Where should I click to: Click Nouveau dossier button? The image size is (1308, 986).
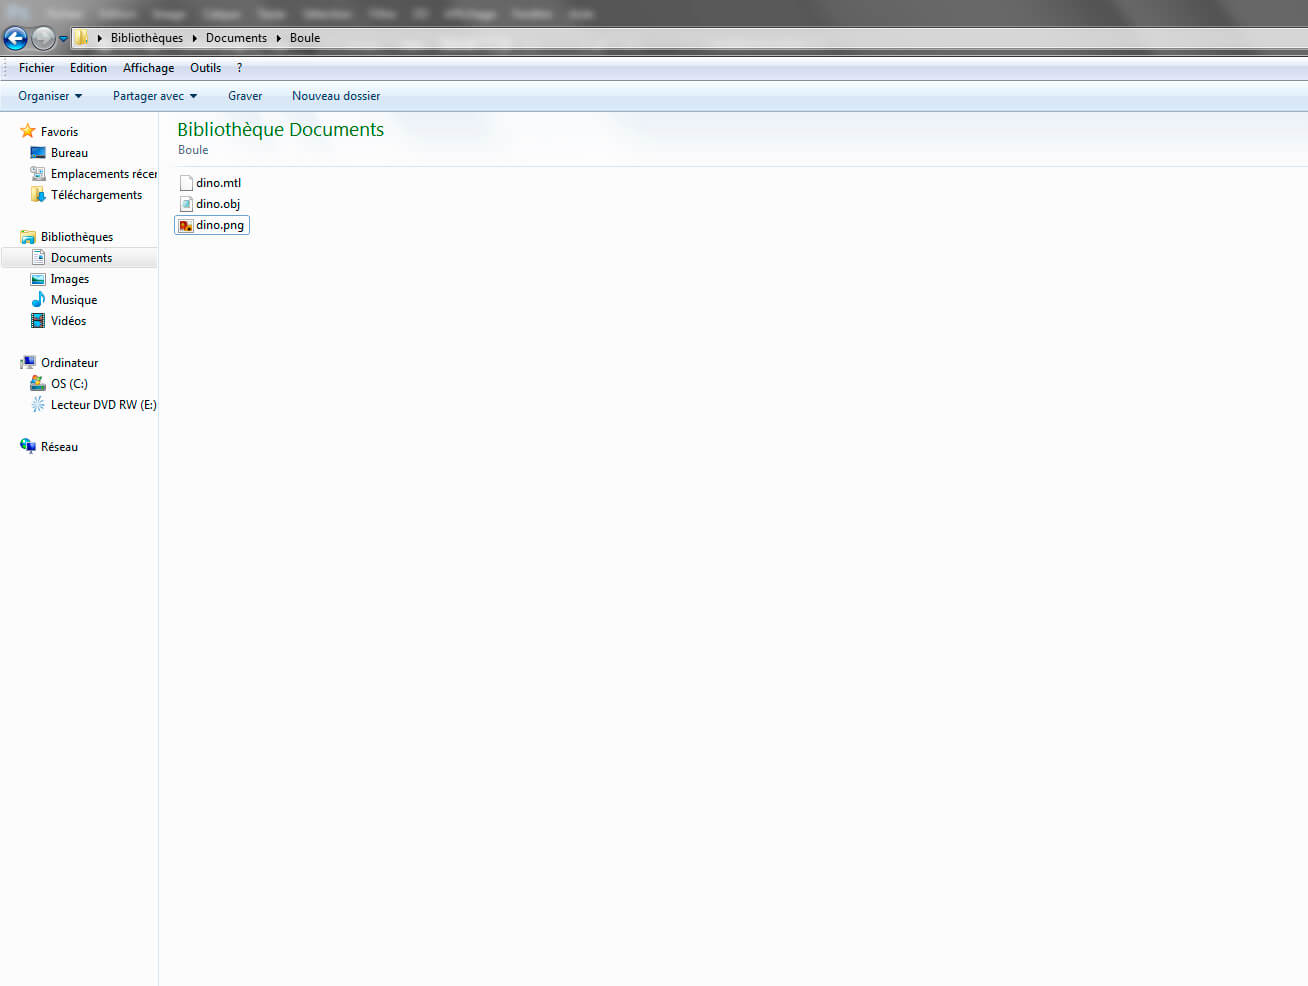pos(336,96)
